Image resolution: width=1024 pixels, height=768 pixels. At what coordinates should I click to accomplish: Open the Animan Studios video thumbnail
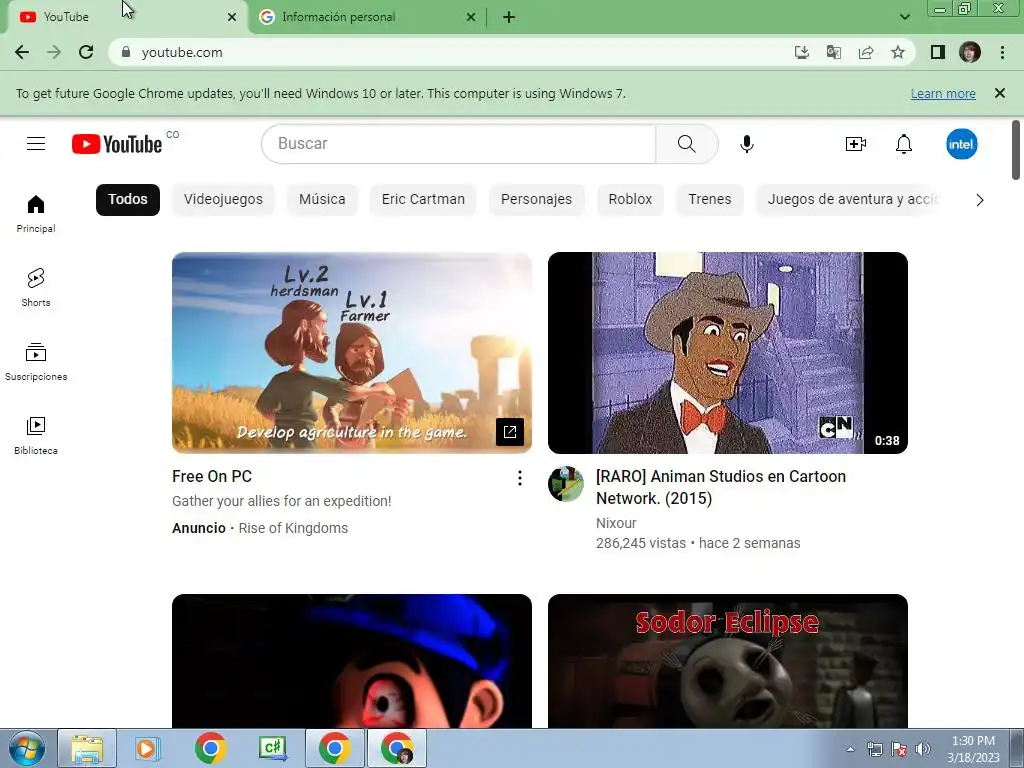point(728,353)
